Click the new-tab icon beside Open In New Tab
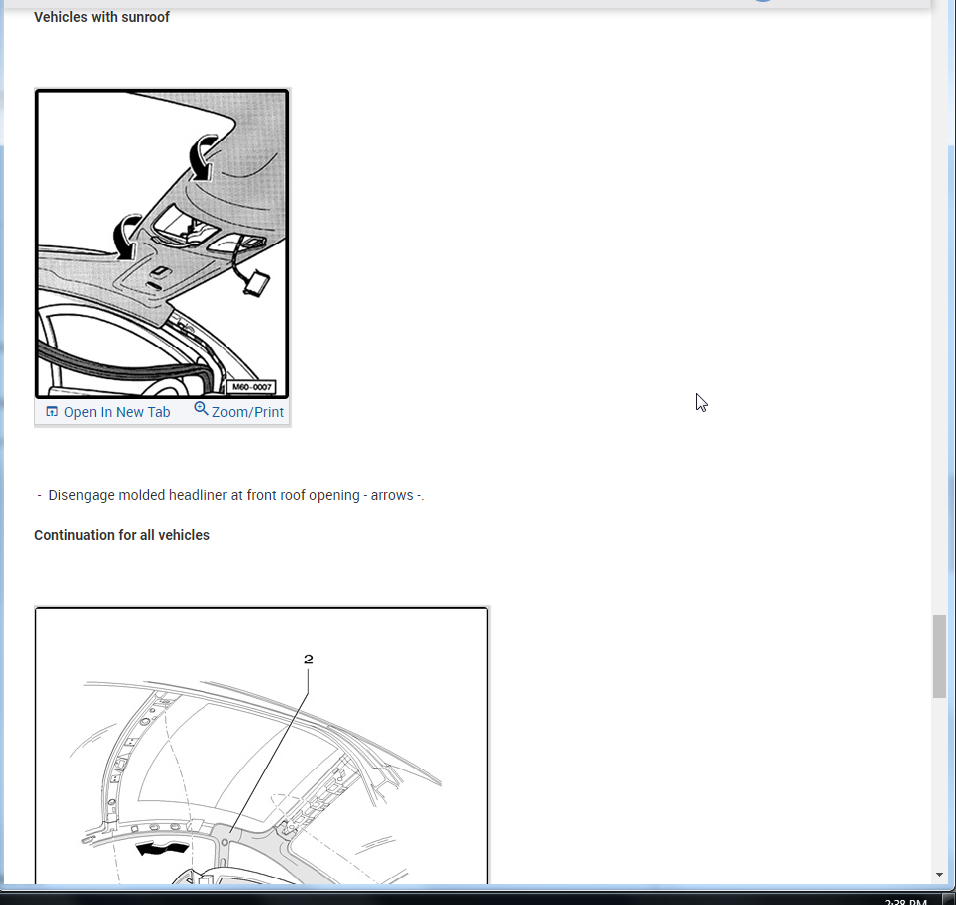 coord(52,412)
